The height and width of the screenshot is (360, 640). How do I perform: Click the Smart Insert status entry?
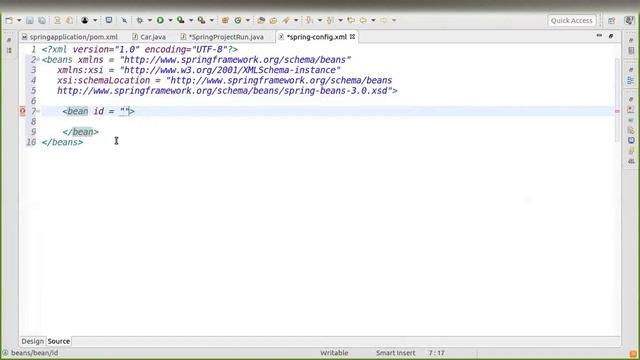[x=395, y=353]
